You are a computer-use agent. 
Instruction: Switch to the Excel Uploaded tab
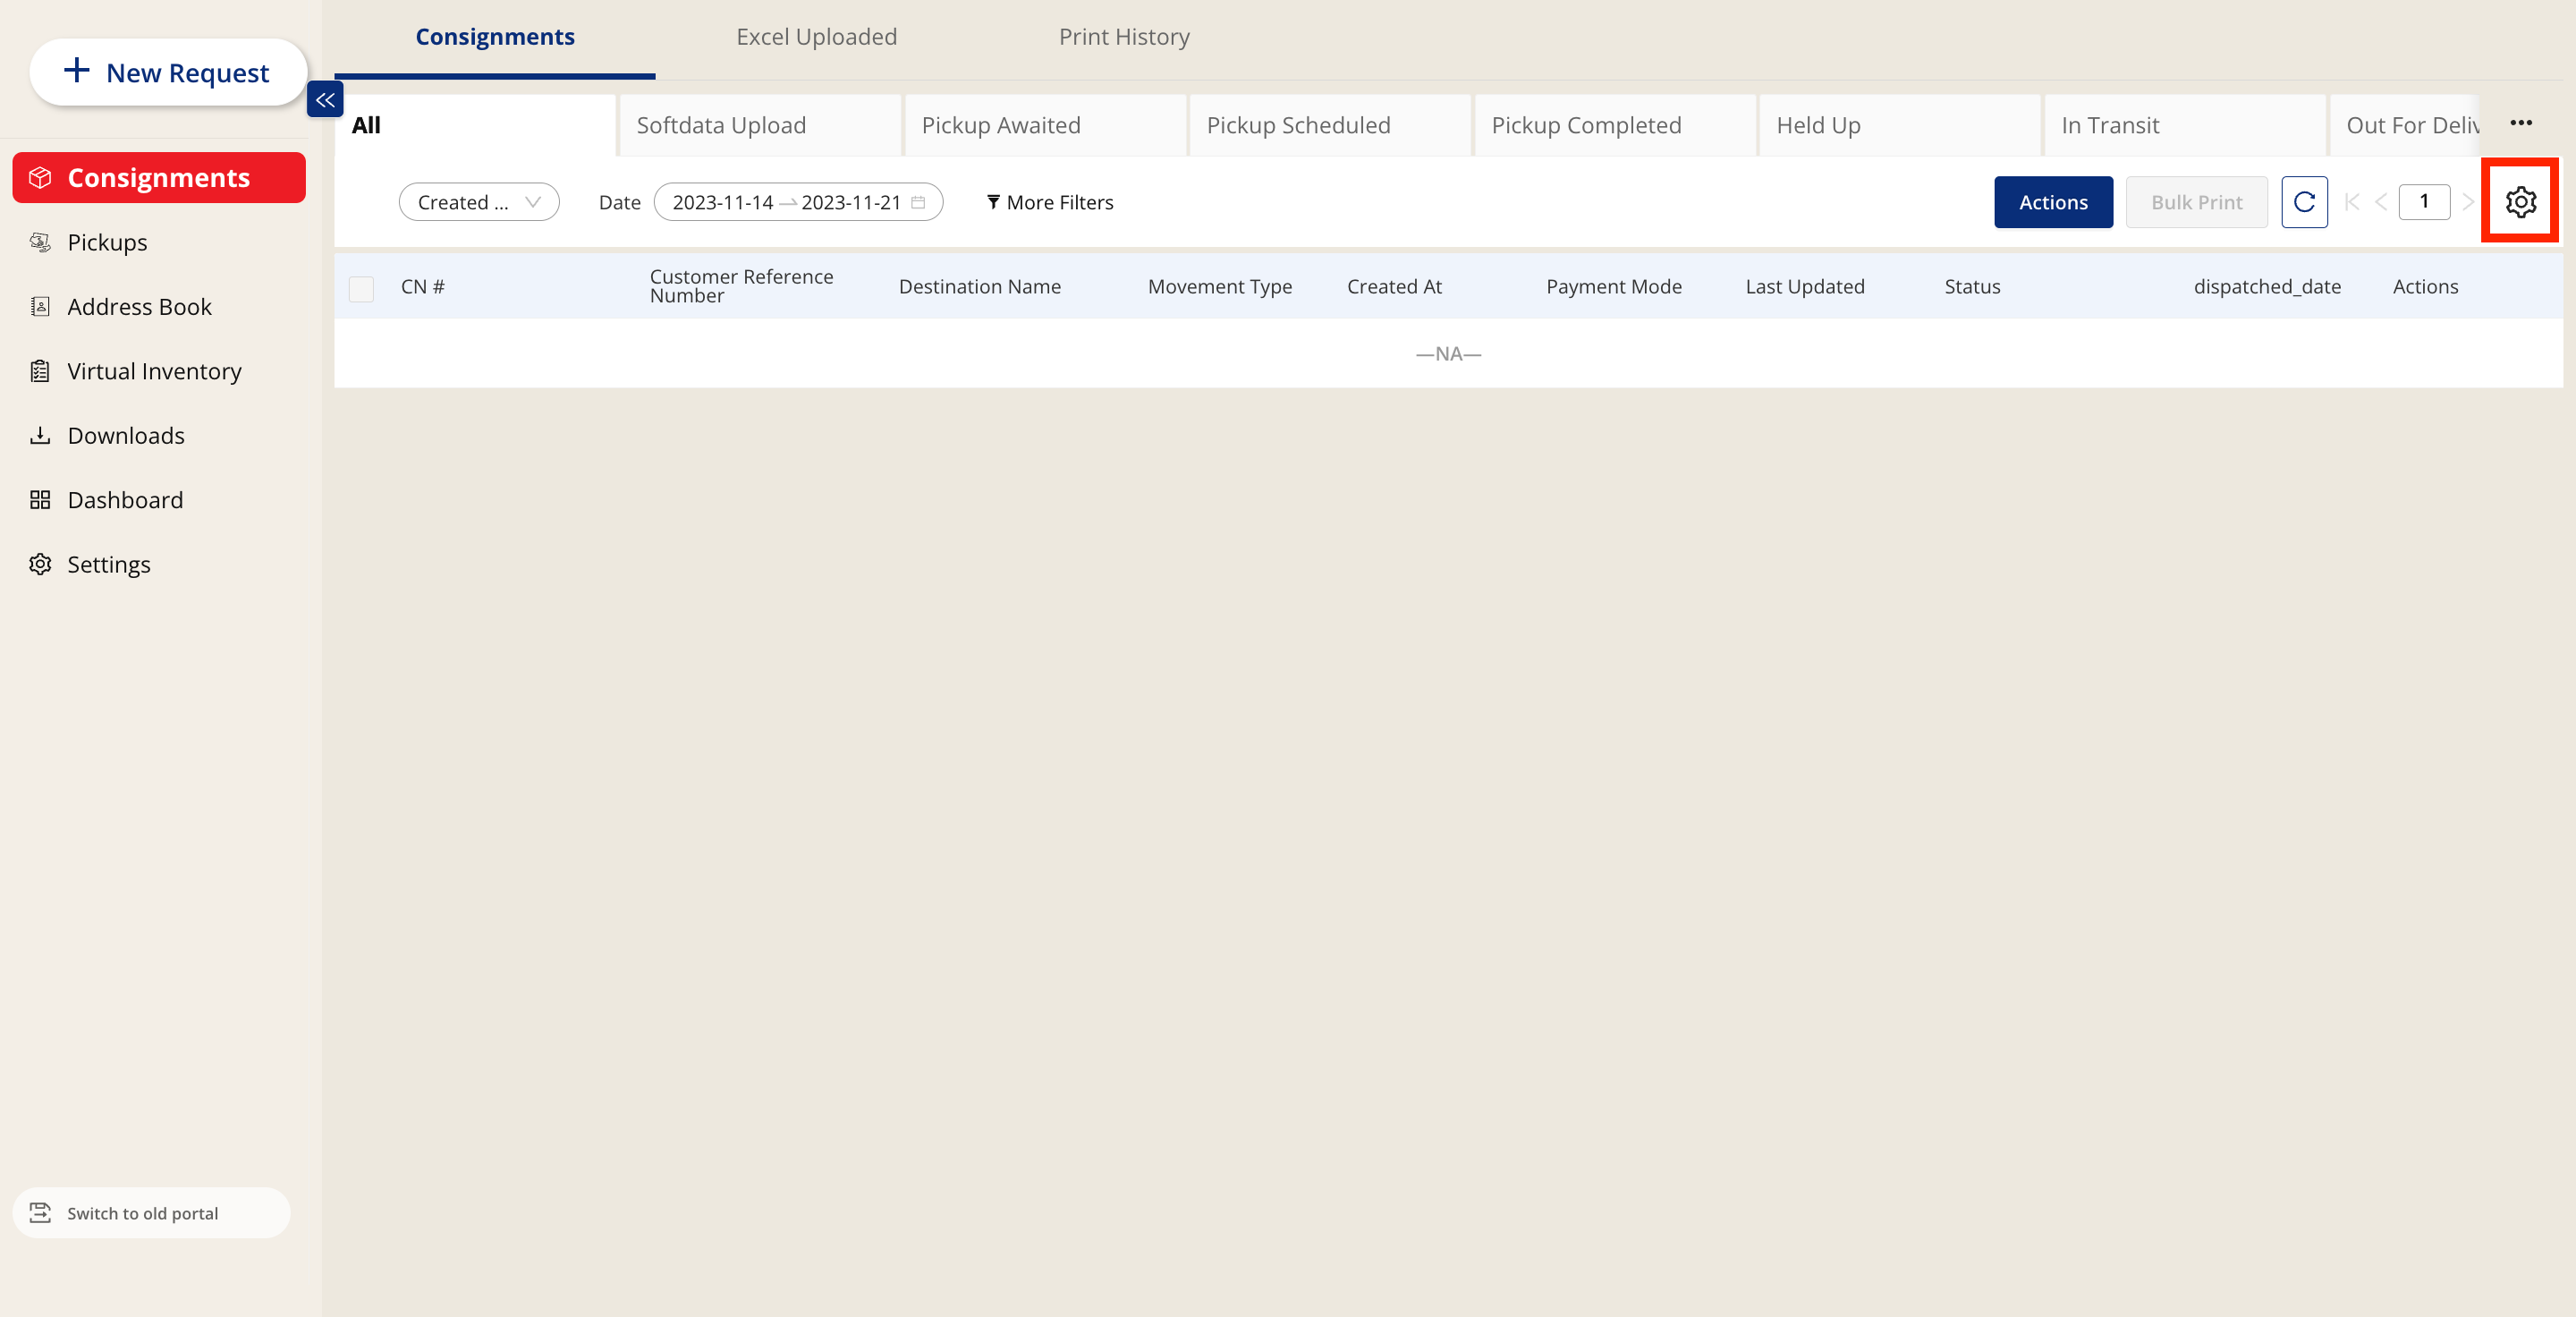[x=816, y=37]
